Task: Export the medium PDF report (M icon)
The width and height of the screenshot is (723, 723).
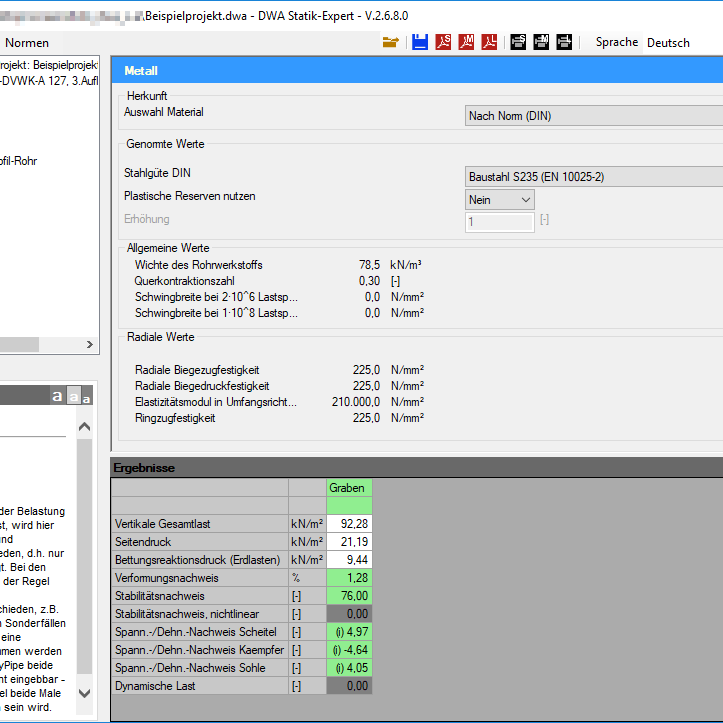Action: click(466, 42)
